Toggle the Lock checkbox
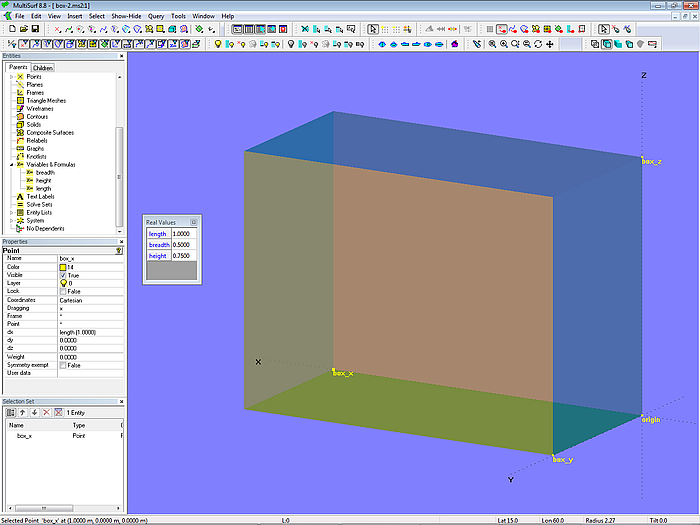The width and height of the screenshot is (700, 525). click(63, 291)
